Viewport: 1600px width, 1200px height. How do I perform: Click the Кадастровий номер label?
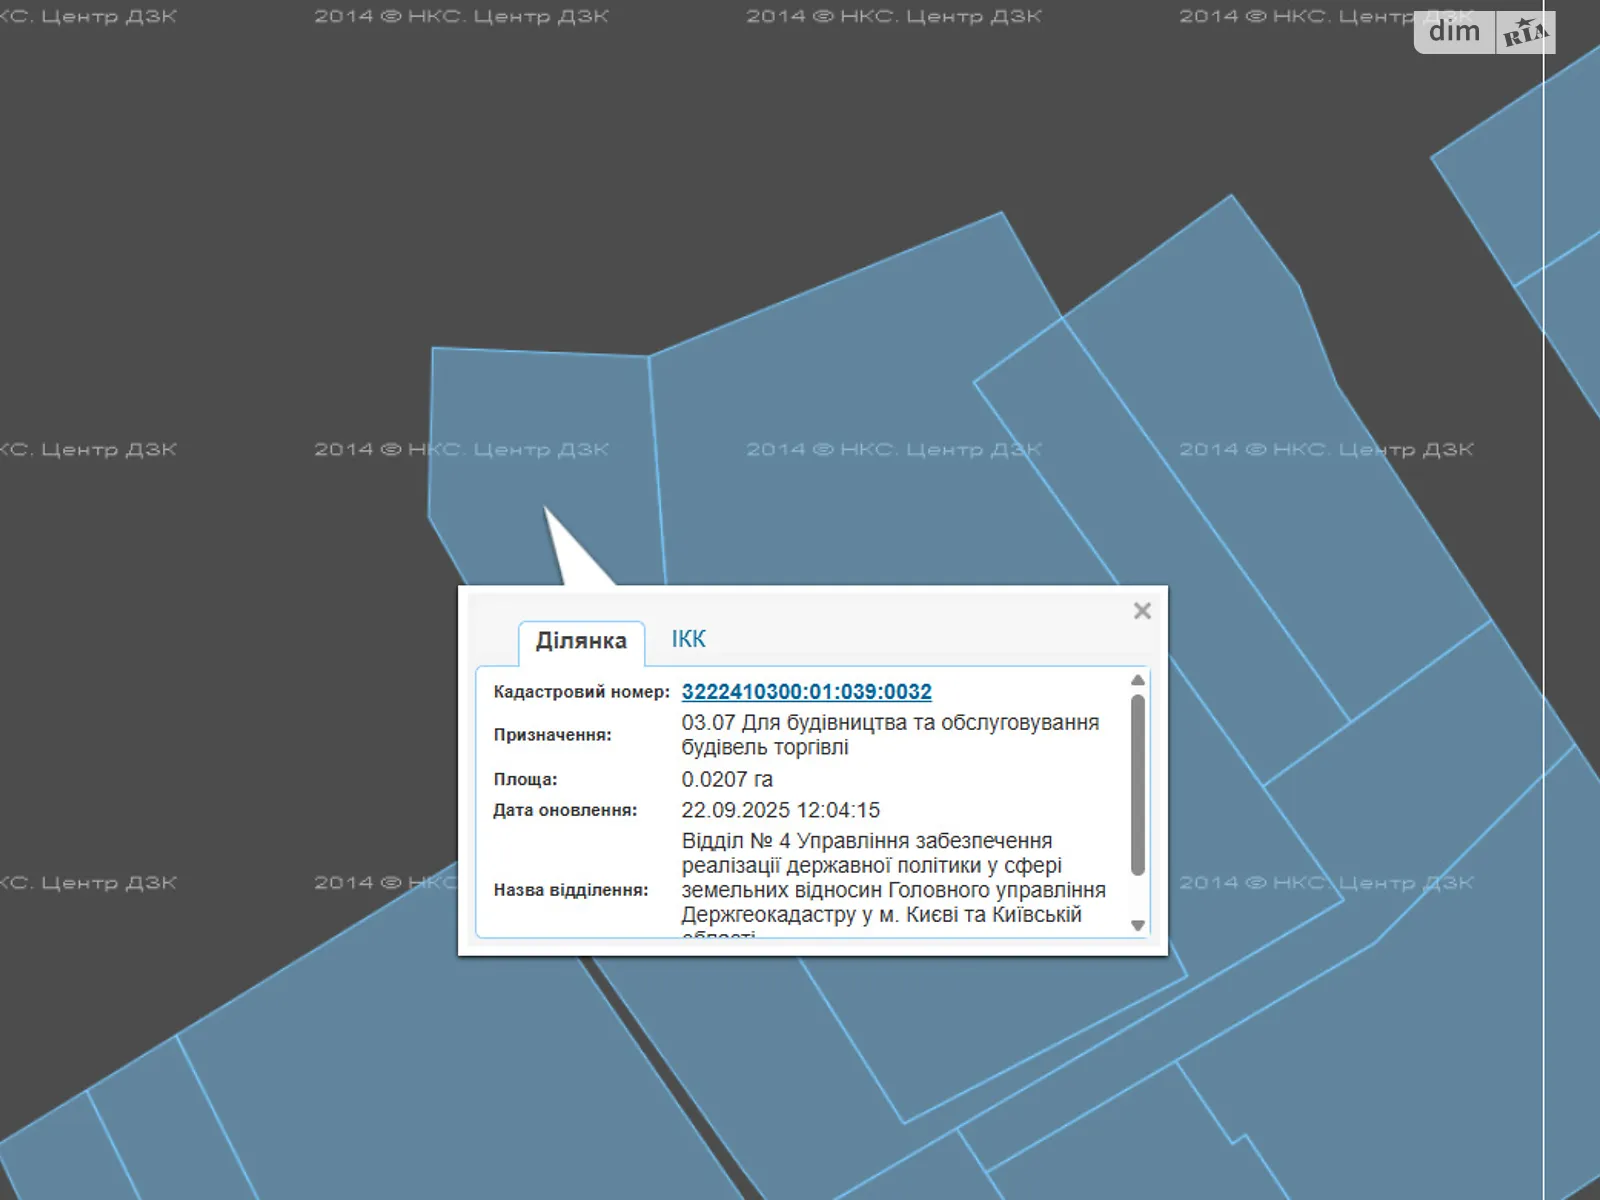pos(581,692)
